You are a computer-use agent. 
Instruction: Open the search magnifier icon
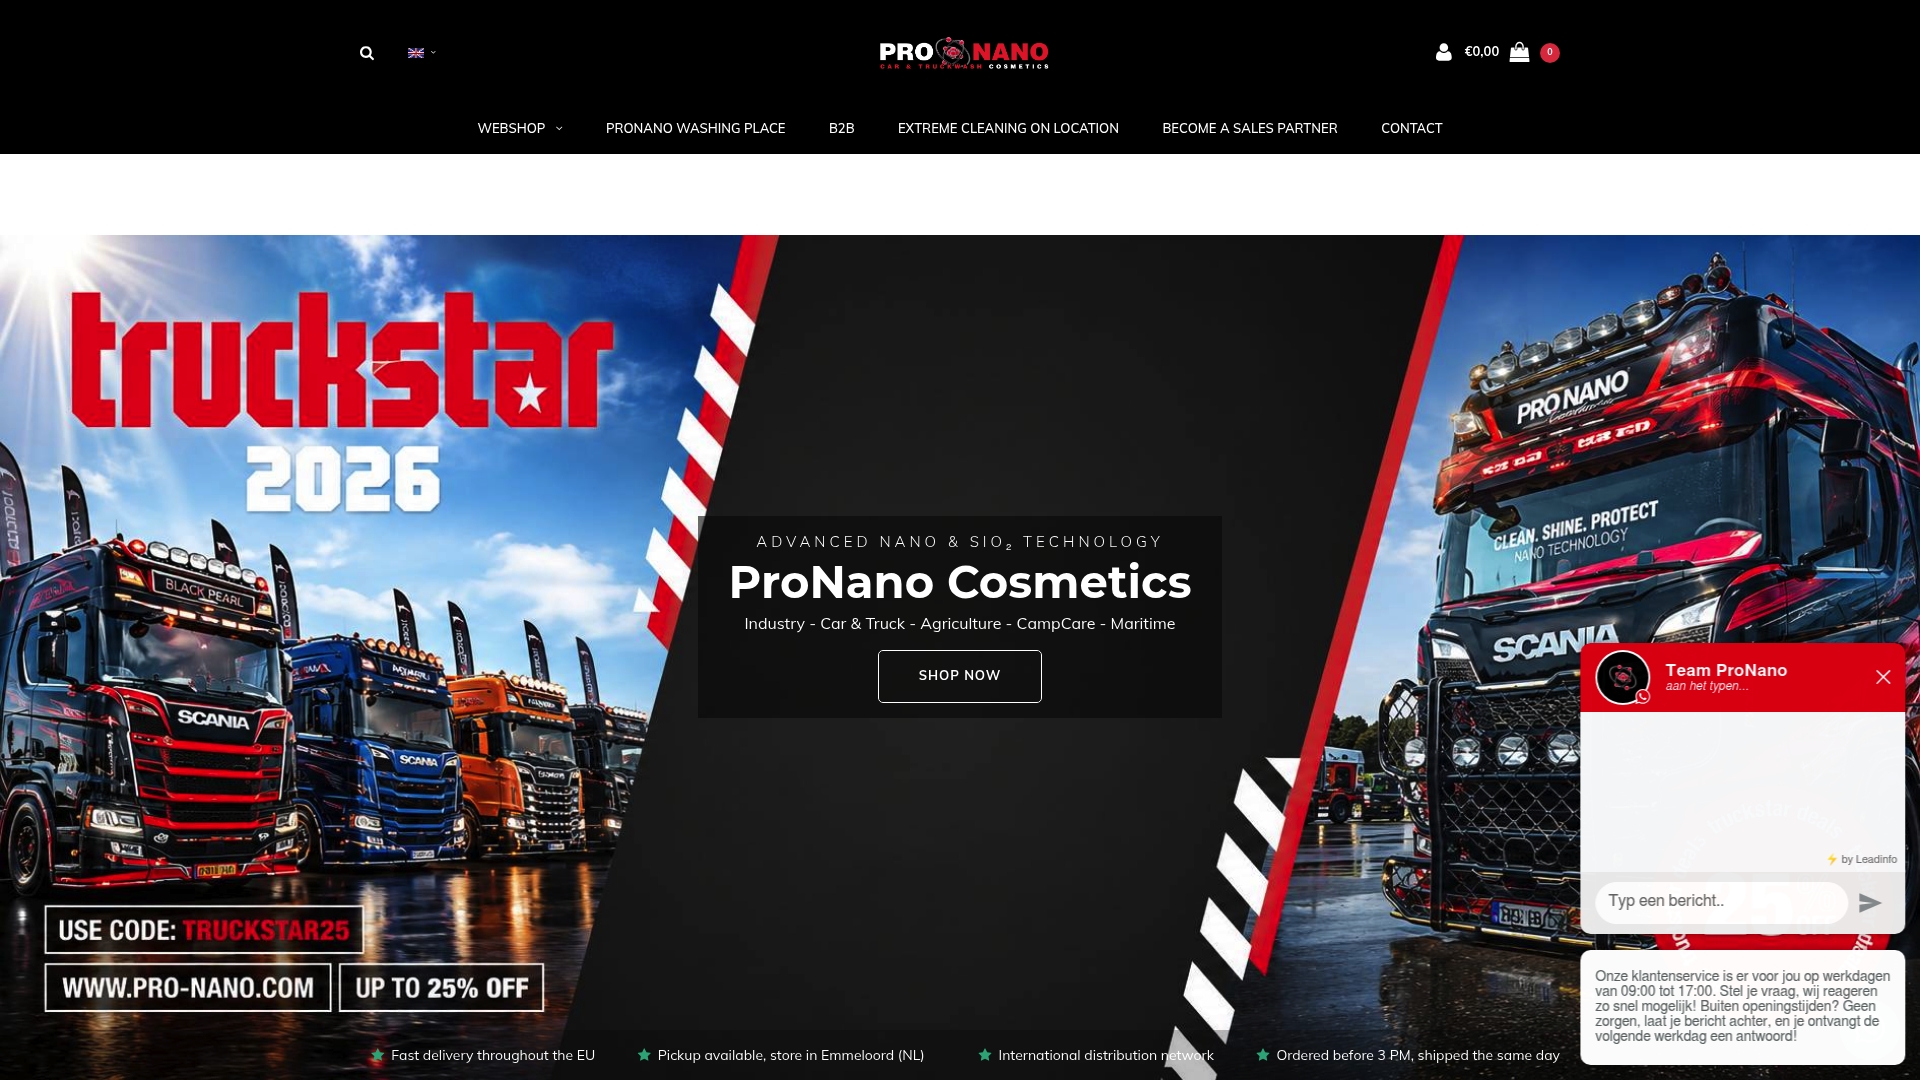(x=367, y=53)
